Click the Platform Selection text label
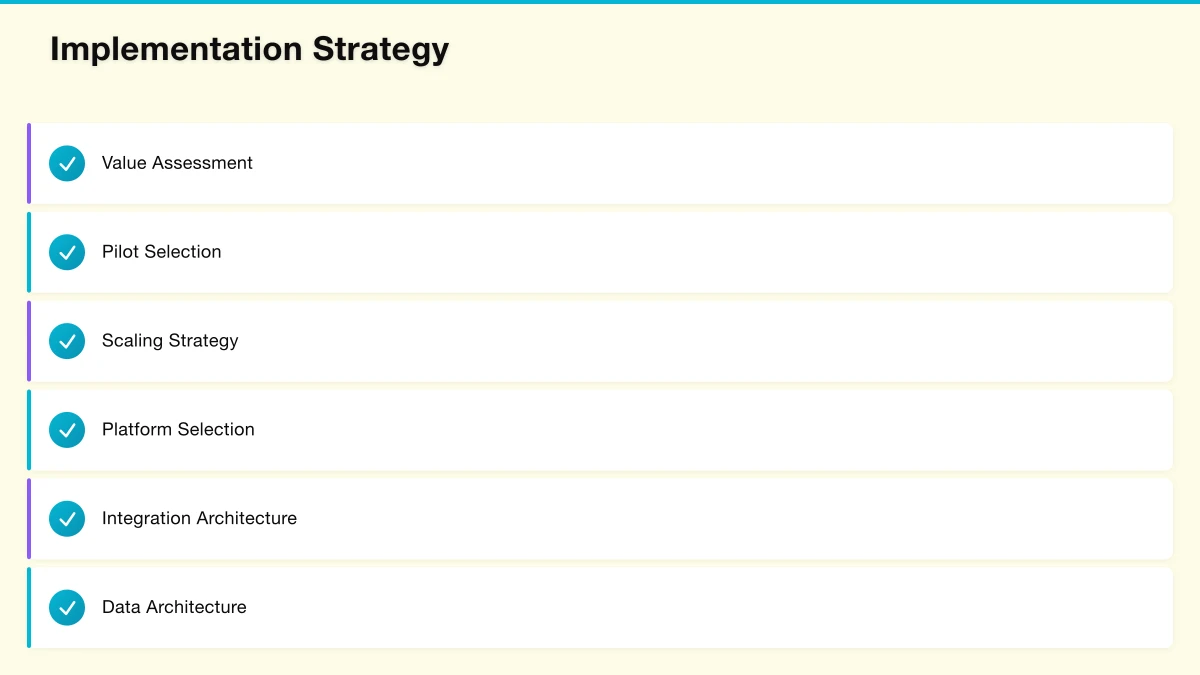The height and width of the screenshot is (675, 1200). [178, 430]
